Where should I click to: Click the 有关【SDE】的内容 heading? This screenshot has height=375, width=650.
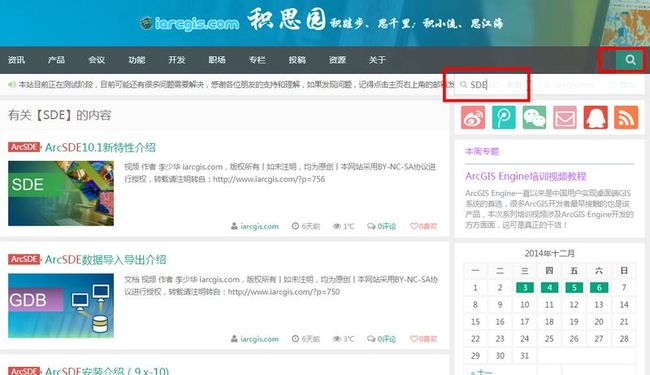[60, 115]
